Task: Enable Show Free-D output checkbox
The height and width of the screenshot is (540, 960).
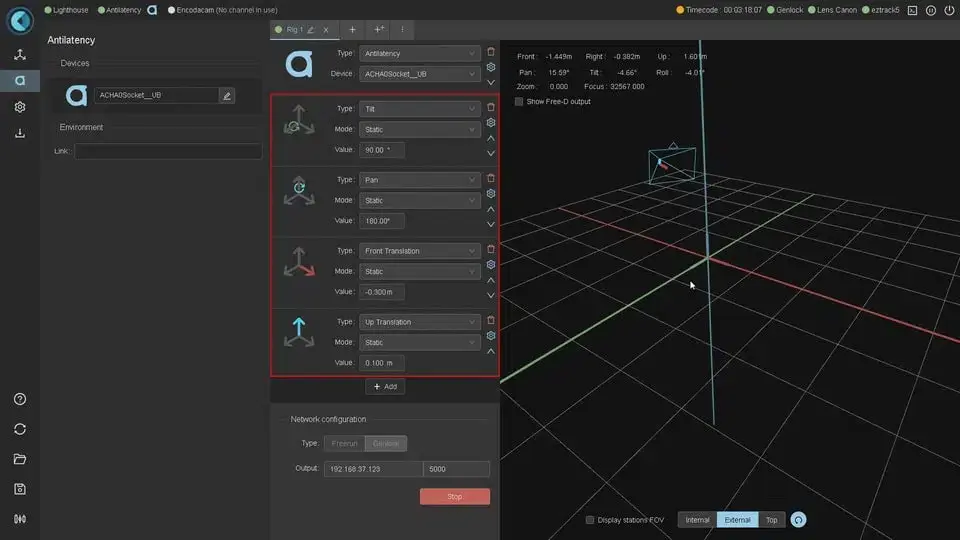Action: [519, 102]
